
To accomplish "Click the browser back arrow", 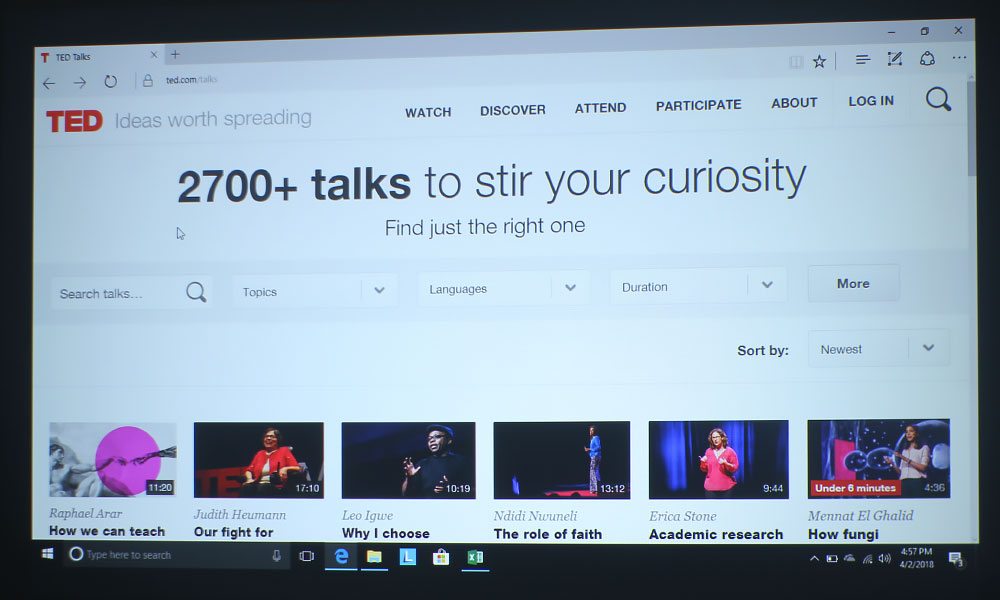I will coord(49,84).
